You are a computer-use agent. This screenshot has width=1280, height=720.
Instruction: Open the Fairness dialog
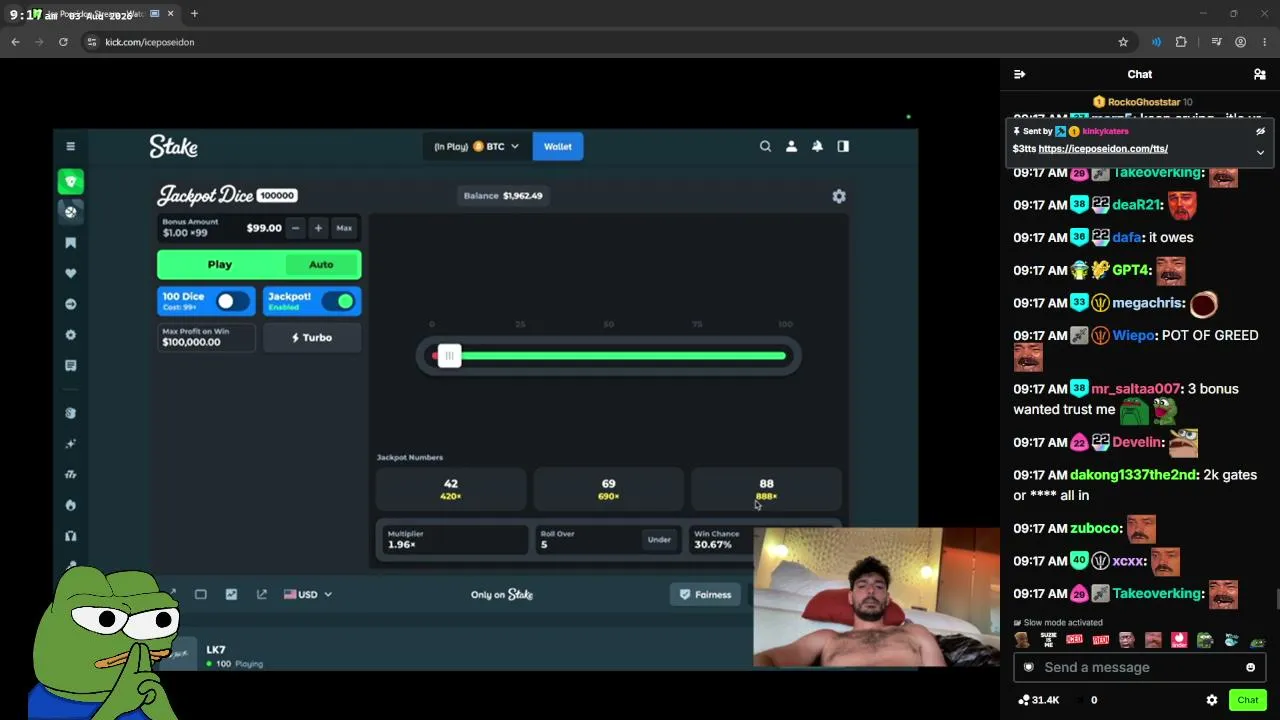[706, 594]
